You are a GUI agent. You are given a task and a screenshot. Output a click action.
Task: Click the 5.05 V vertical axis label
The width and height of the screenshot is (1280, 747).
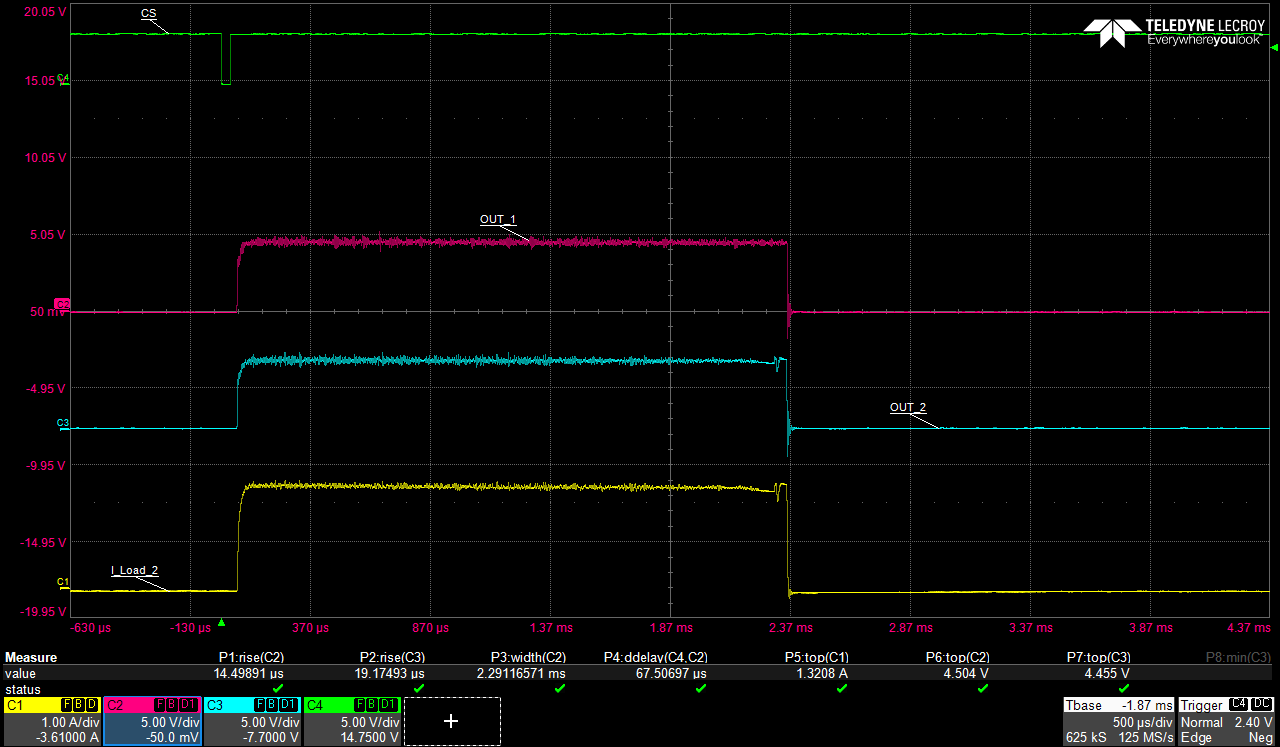(49, 235)
